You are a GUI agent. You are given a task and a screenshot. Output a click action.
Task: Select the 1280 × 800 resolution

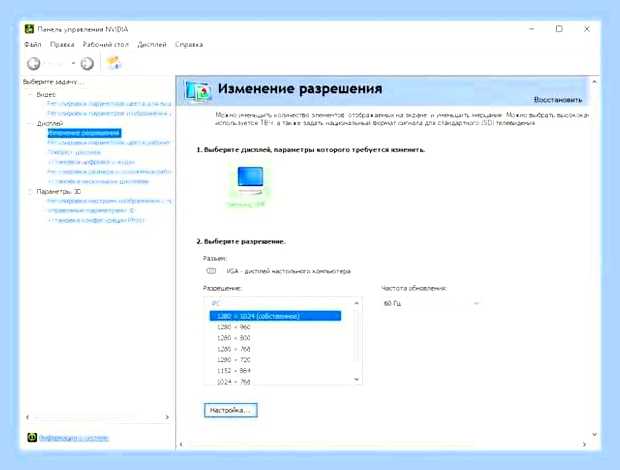(234, 338)
